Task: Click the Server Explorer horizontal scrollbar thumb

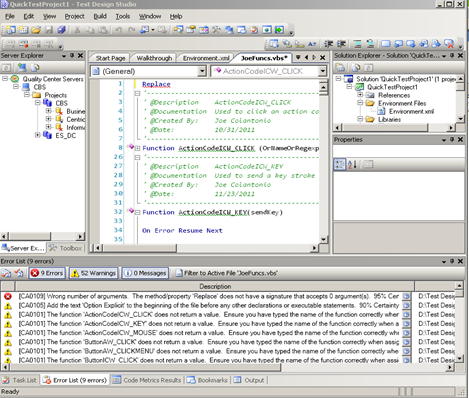Action: 29,237
